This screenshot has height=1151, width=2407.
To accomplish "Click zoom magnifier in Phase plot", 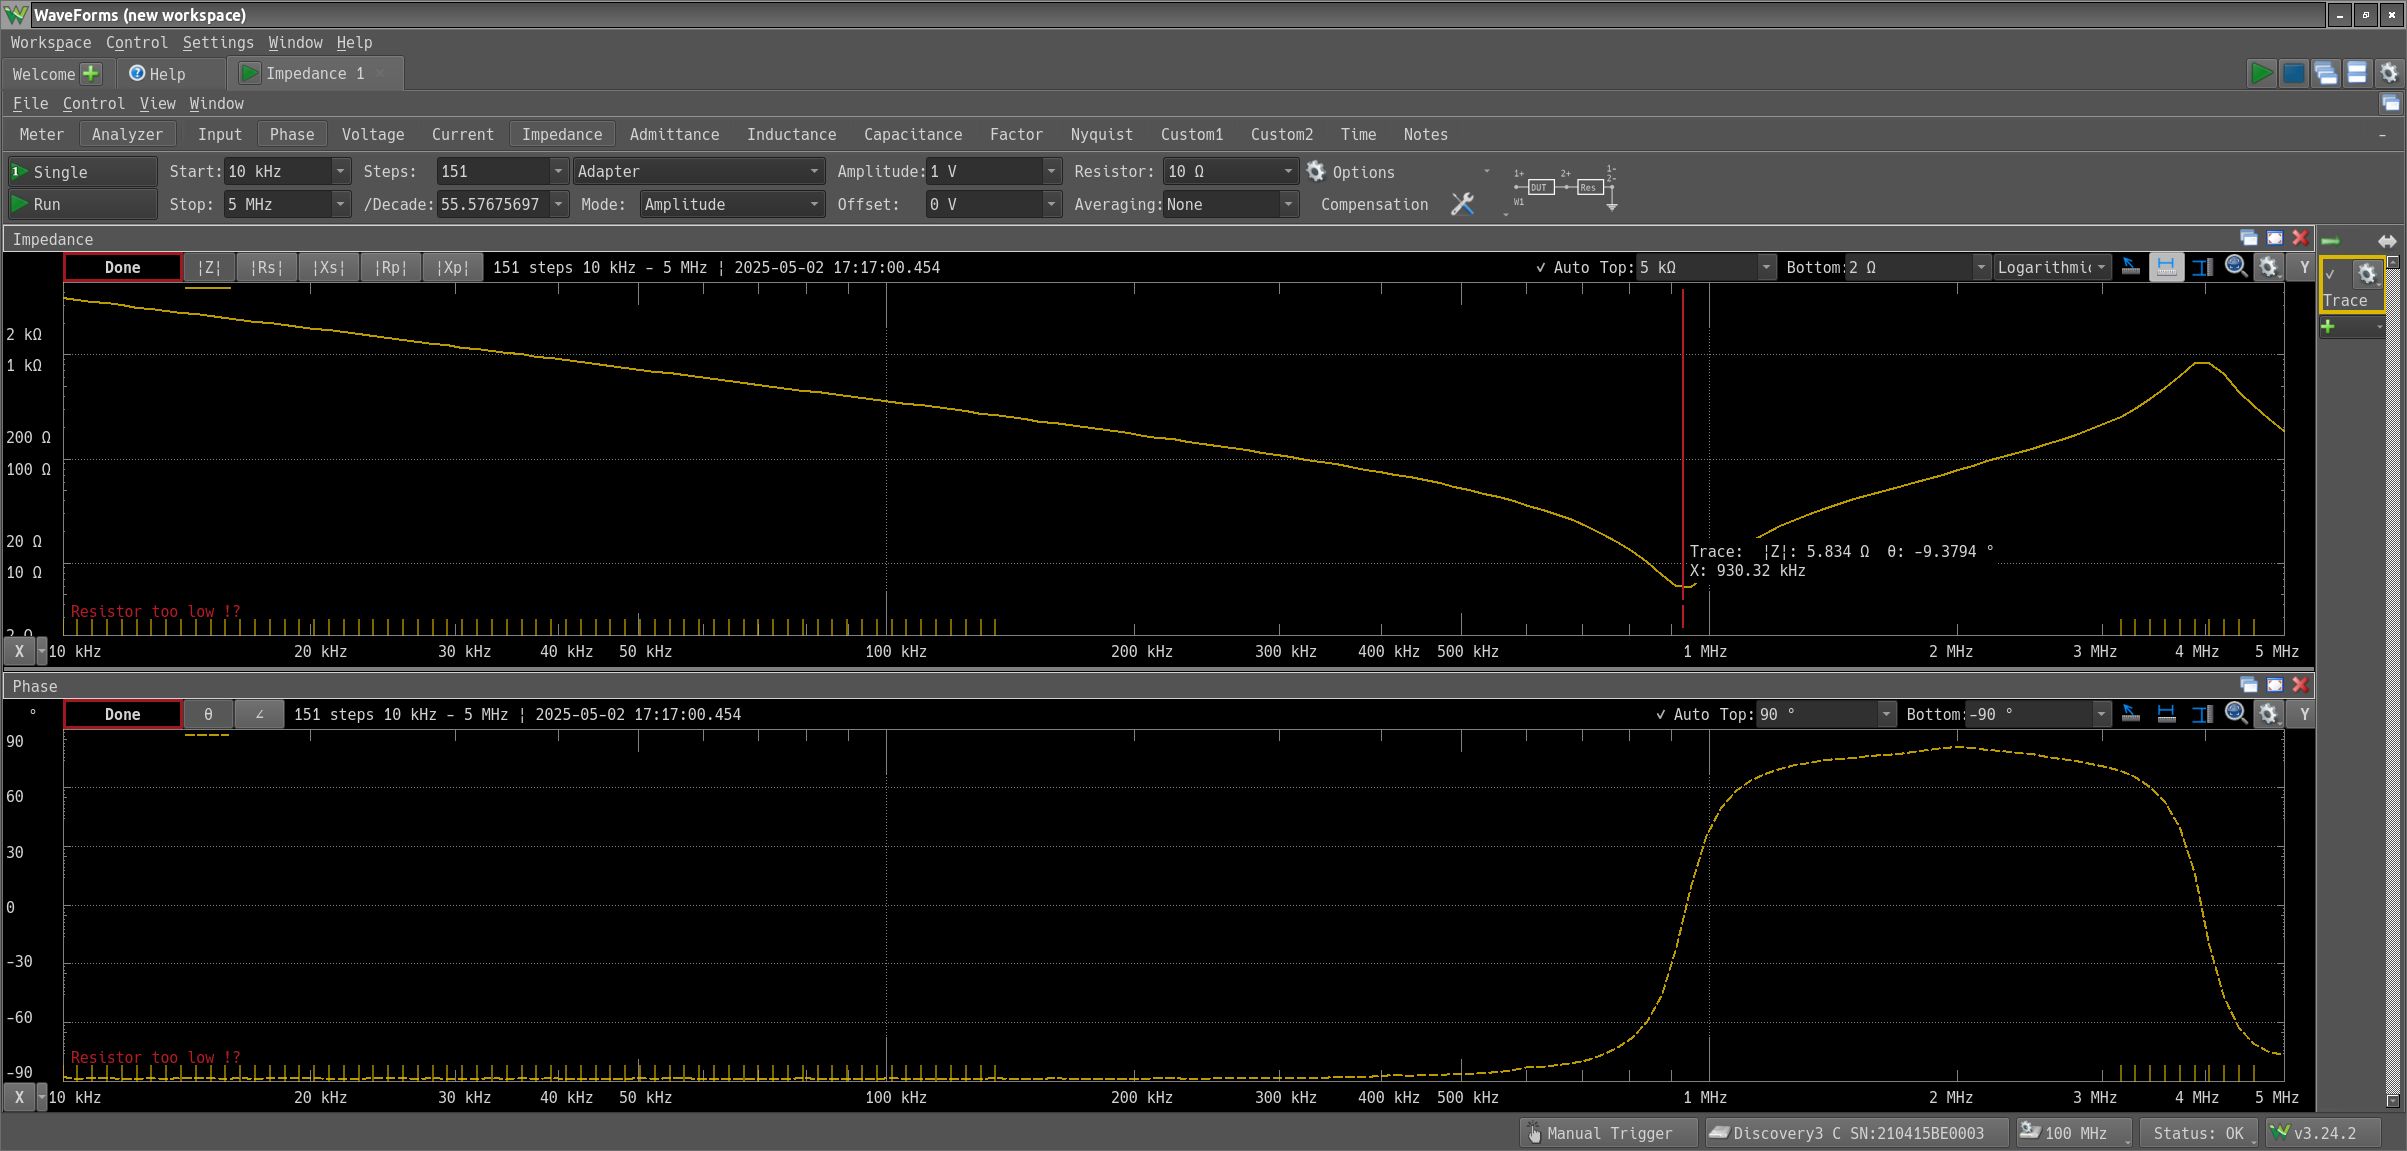I will [2236, 714].
